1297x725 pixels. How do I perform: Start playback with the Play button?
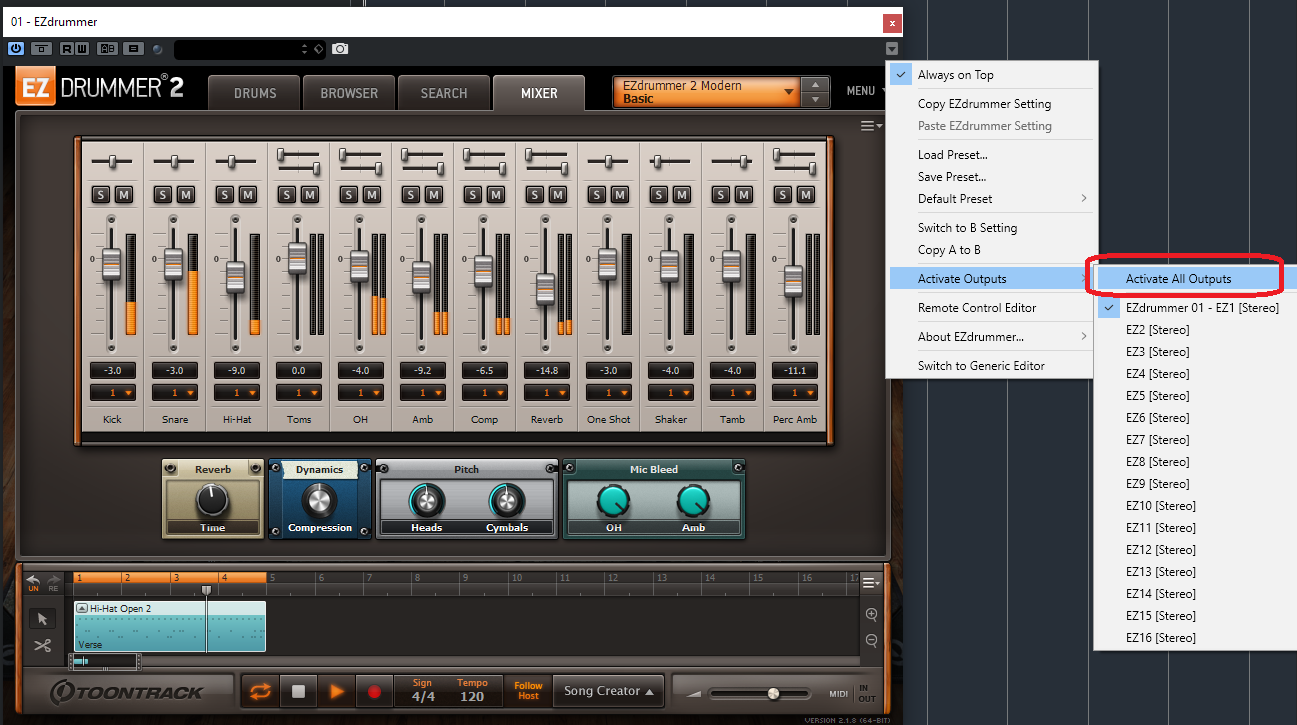pos(337,691)
